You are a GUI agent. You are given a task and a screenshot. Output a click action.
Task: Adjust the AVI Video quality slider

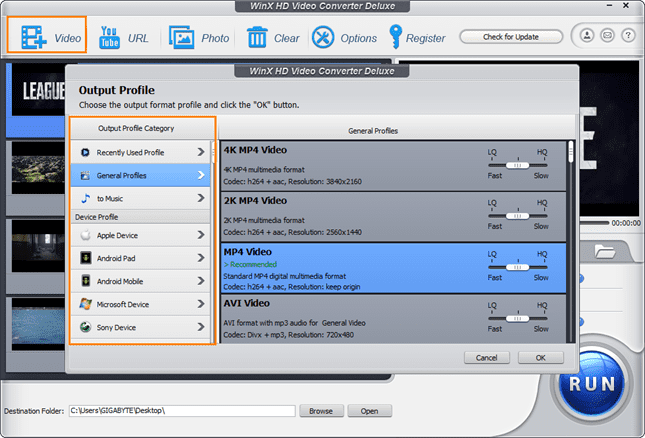point(517,318)
